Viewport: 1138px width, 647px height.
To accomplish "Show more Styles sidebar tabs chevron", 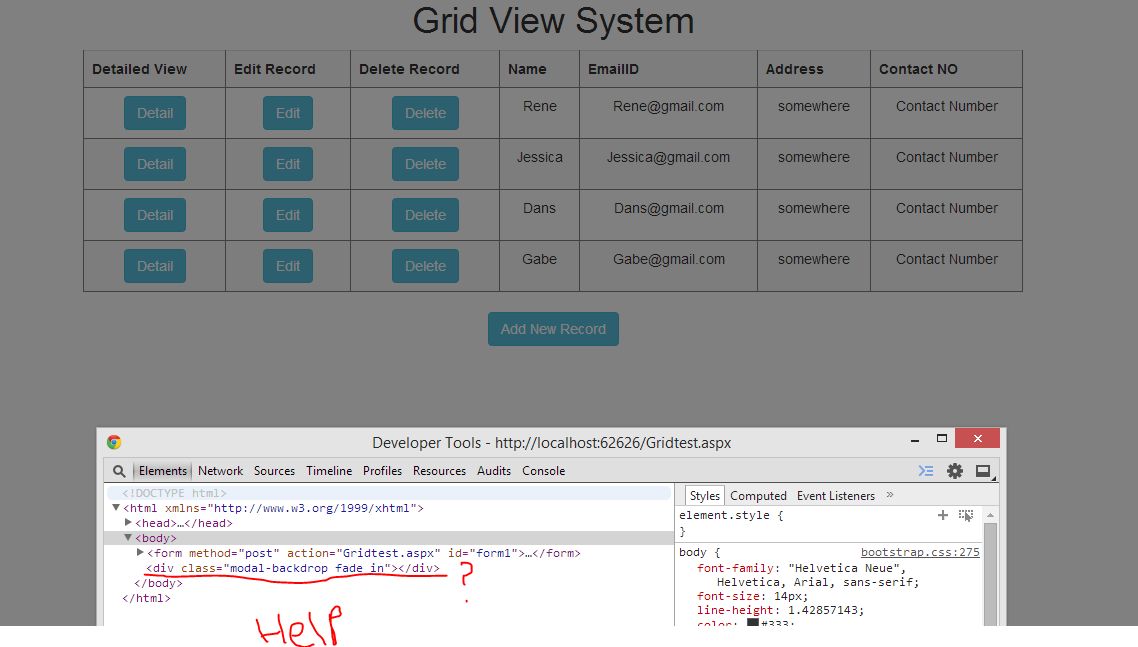I will pos(890,495).
